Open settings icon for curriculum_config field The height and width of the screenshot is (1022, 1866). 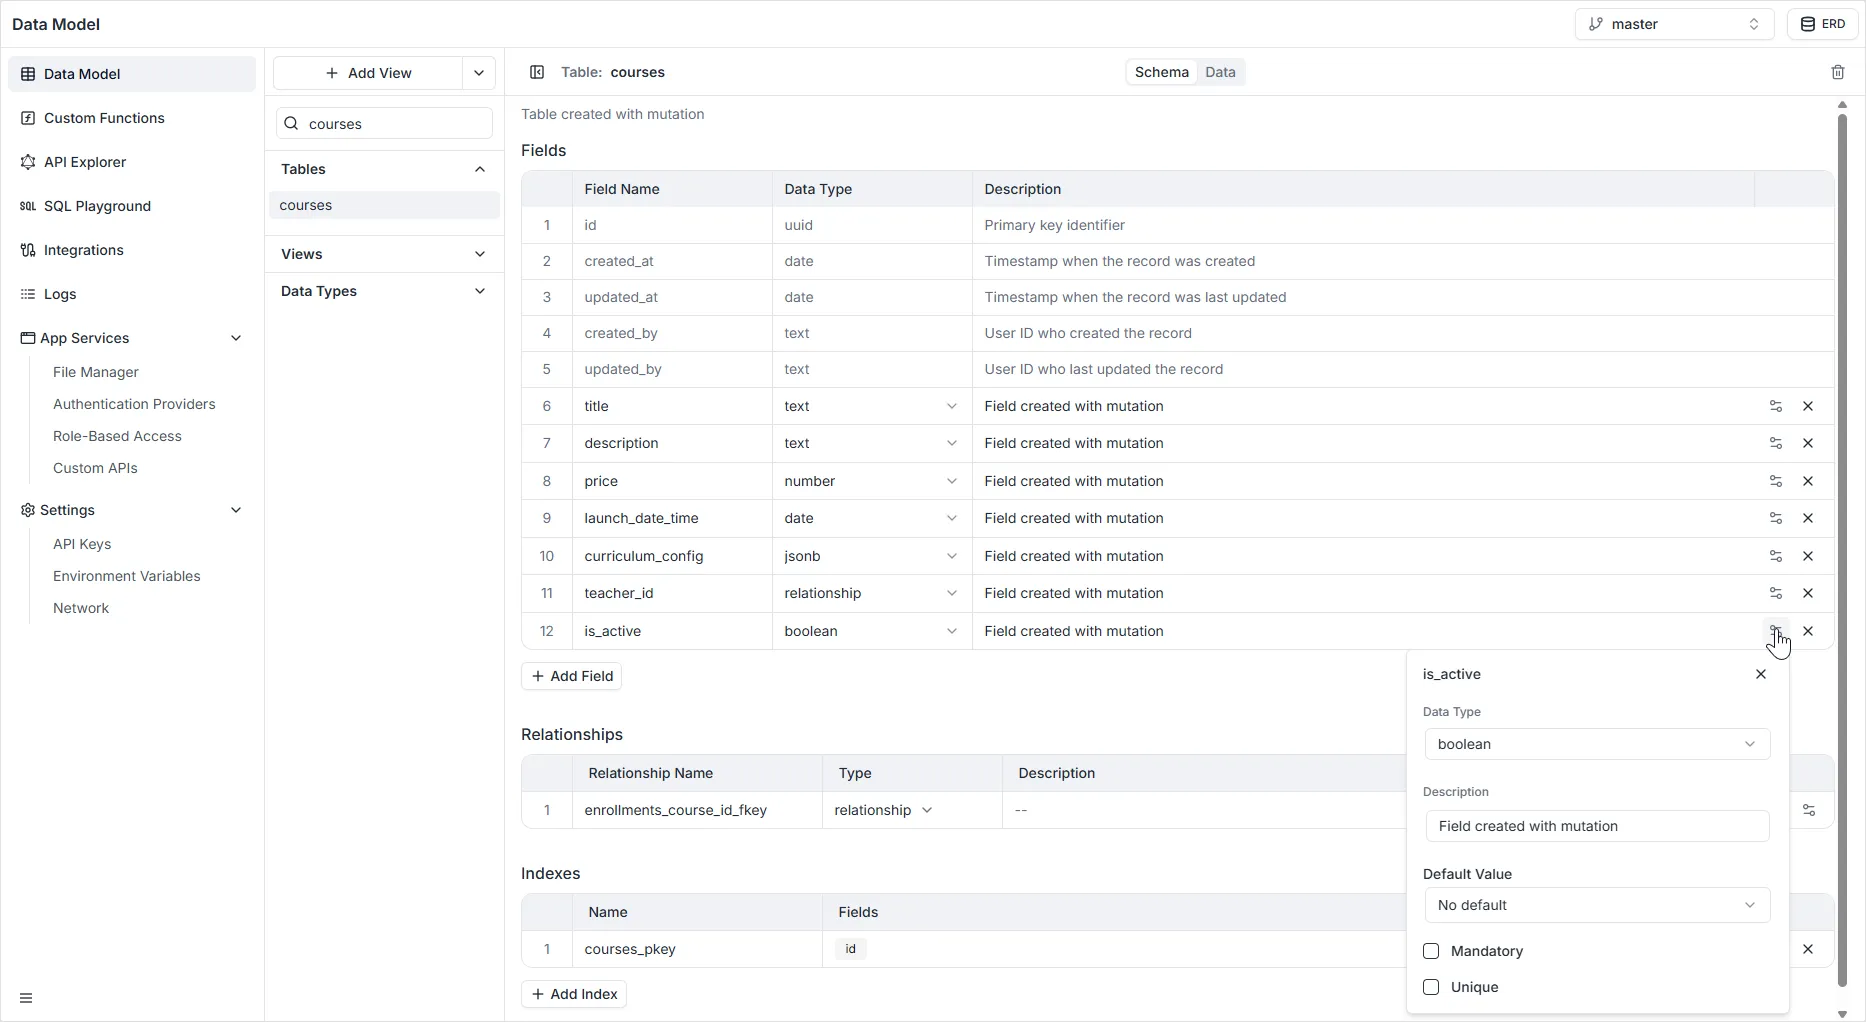click(1775, 556)
